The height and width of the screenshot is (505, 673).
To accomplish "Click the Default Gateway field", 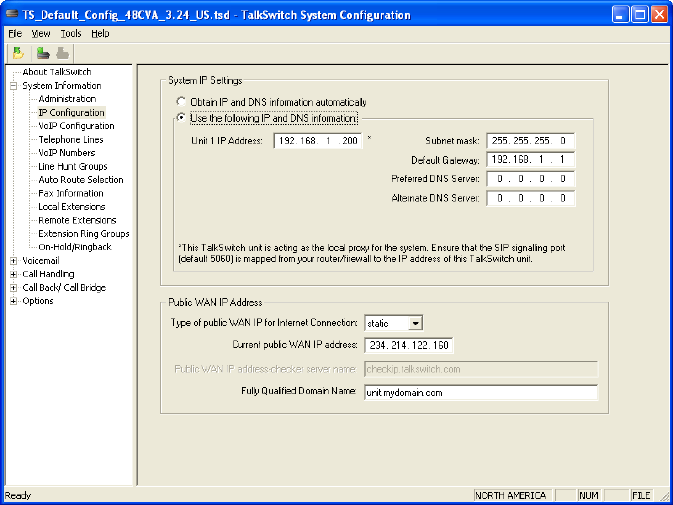I will (x=531, y=160).
